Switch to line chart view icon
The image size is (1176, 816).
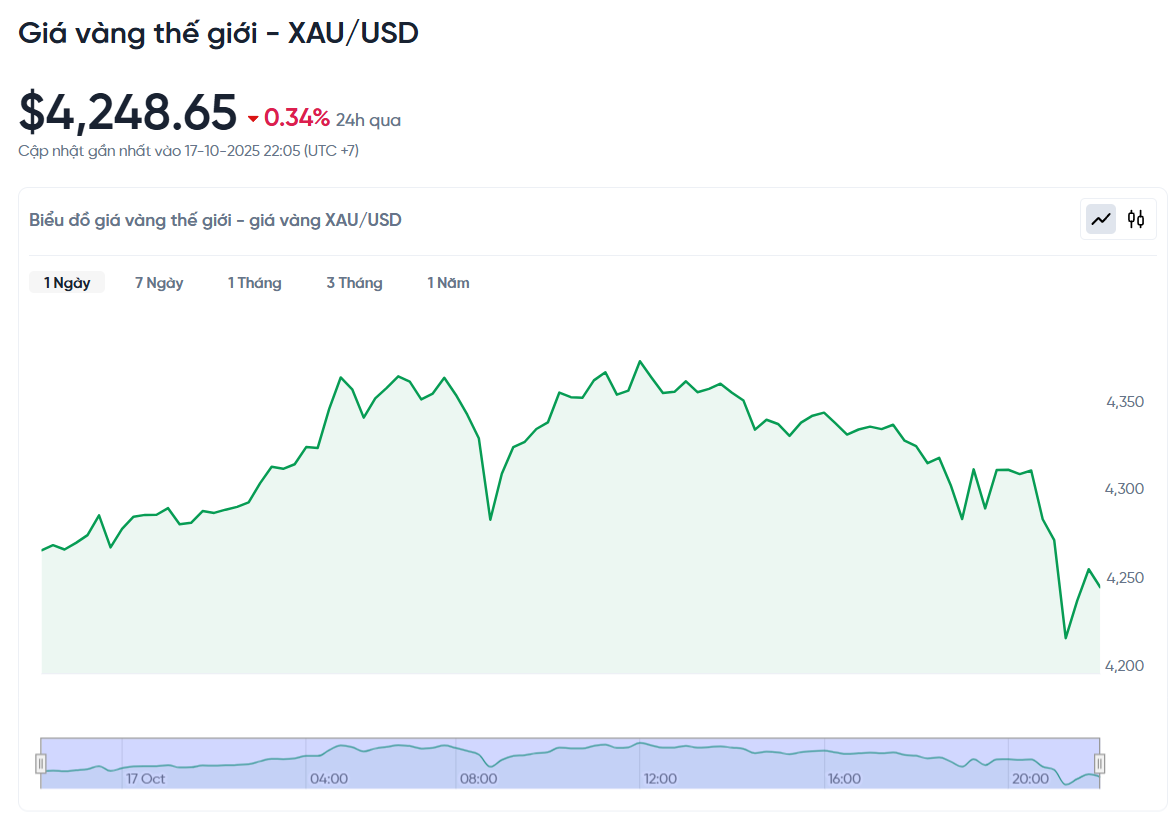point(1101,219)
